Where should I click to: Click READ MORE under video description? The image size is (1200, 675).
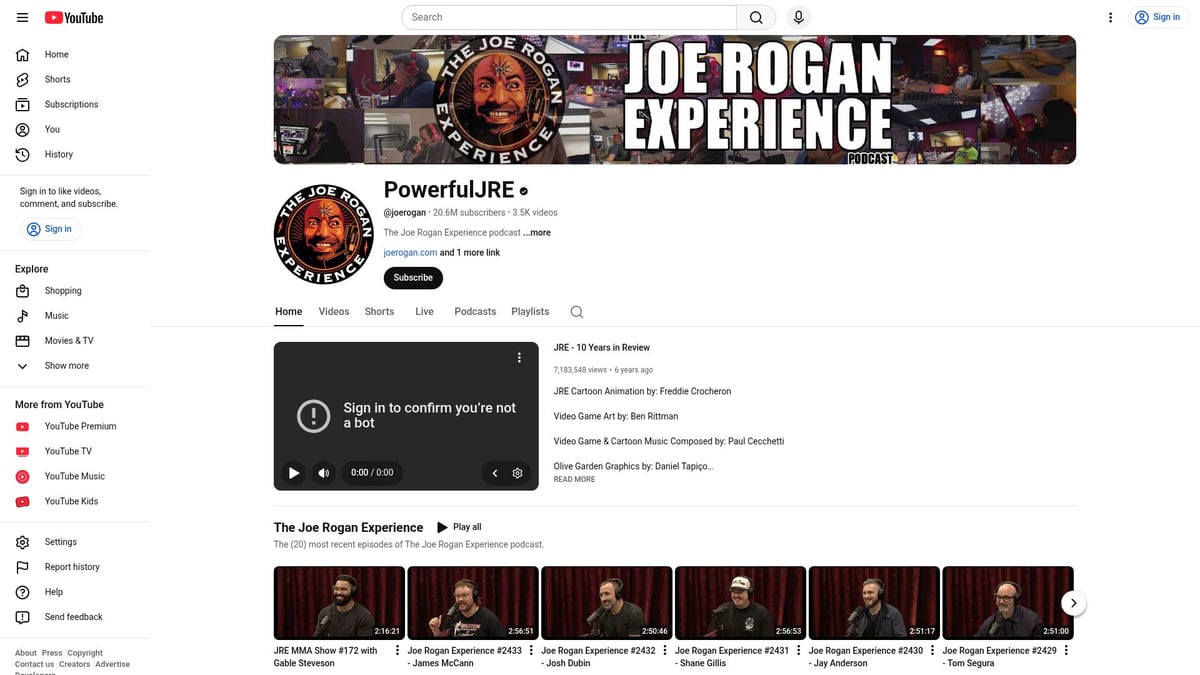[x=574, y=480]
